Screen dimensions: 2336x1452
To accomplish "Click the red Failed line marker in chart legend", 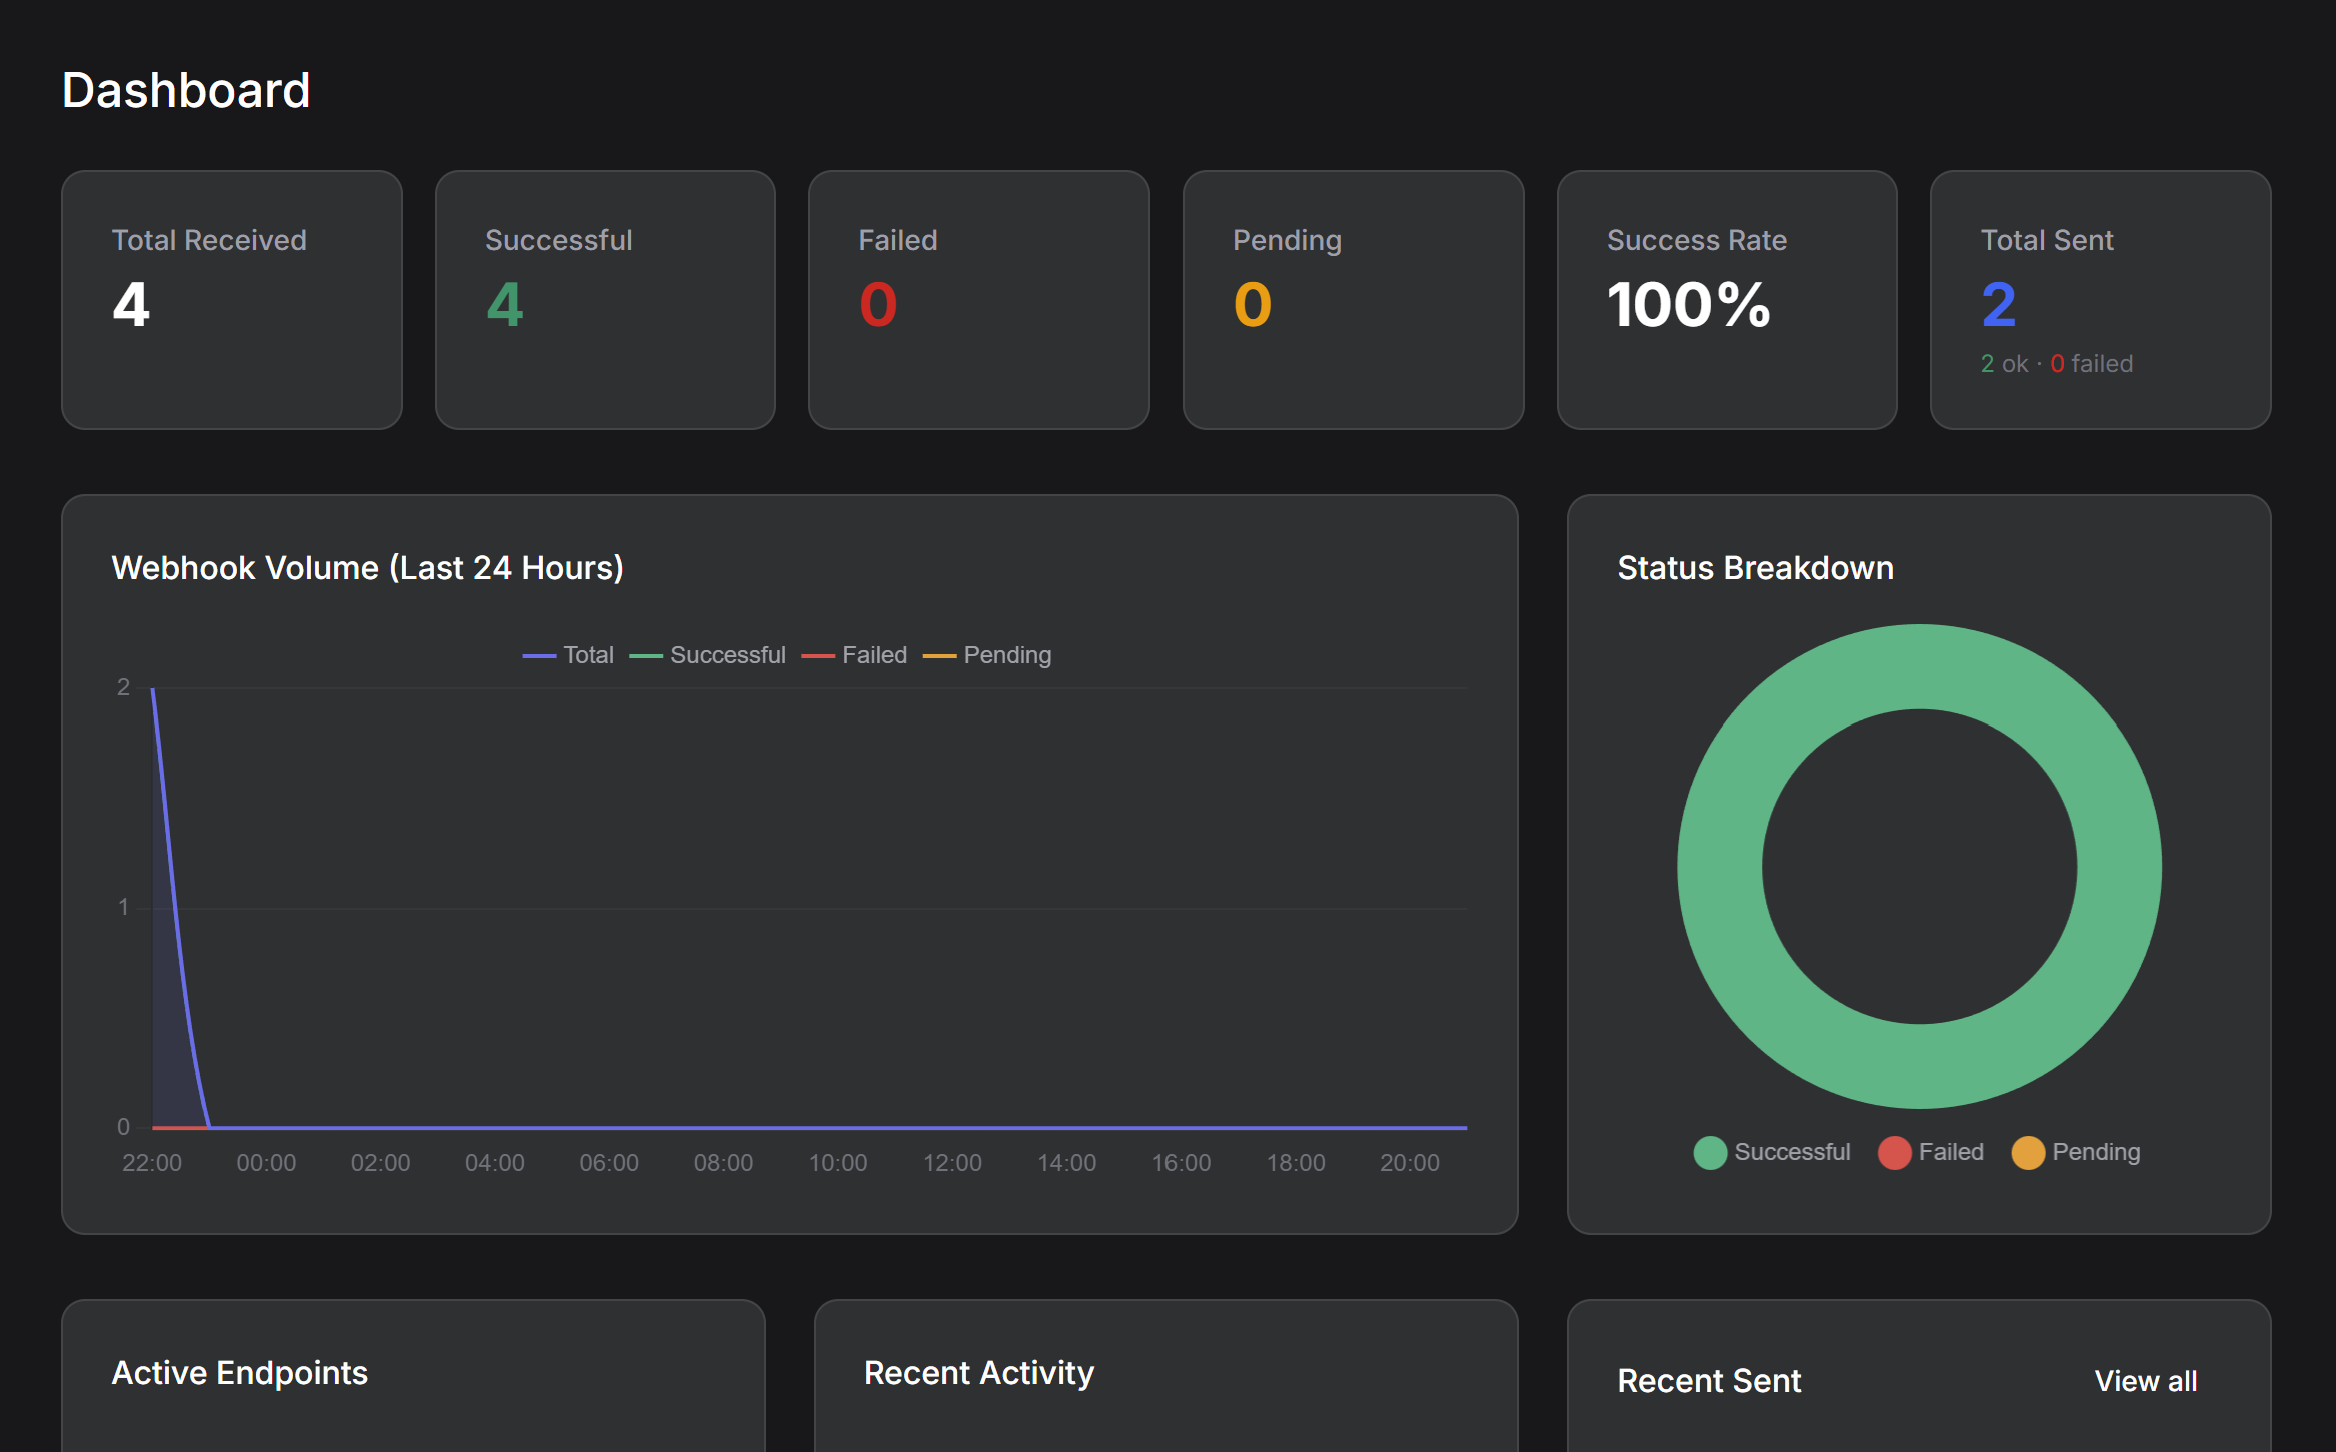I will (820, 654).
